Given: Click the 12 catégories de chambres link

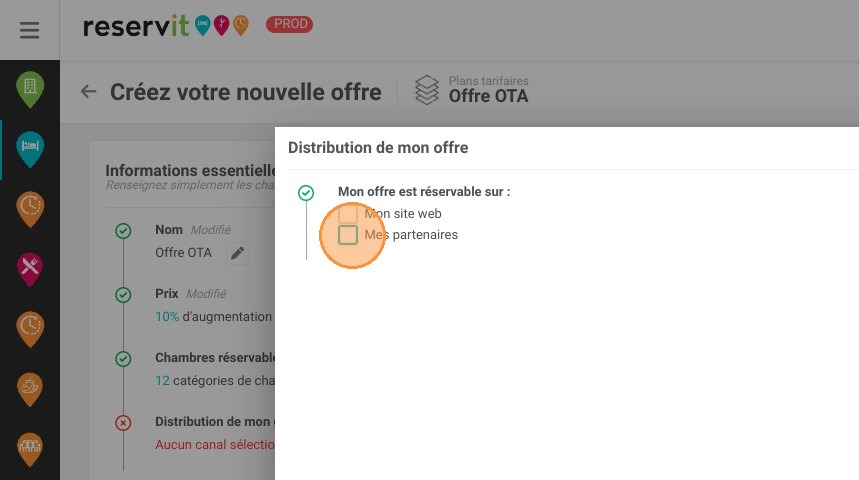Looking at the screenshot, I should [x=215, y=381].
